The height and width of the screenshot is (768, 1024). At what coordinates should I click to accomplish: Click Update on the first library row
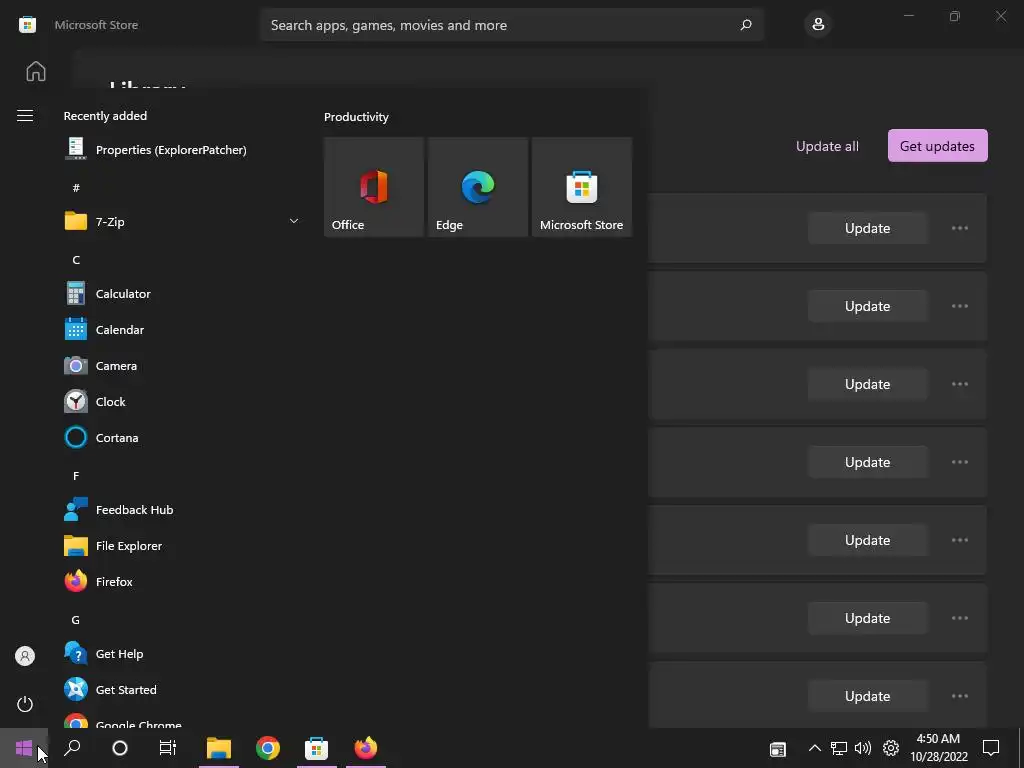click(867, 228)
